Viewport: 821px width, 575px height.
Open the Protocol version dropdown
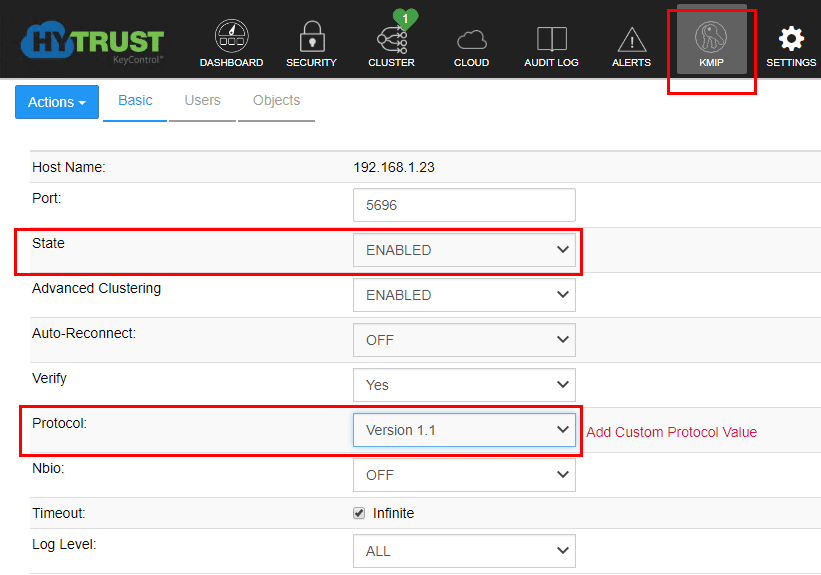(x=464, y=430)
